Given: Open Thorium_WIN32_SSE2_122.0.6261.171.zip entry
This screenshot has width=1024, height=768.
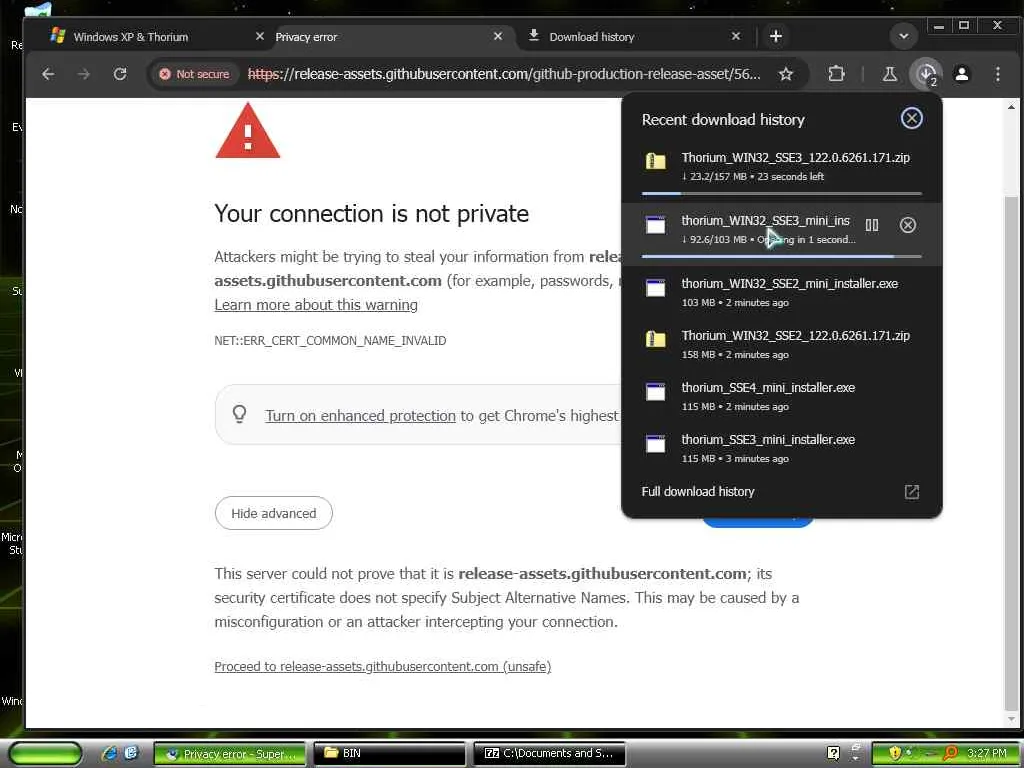Looking at the screenshot, I should (x=782, y=344).
